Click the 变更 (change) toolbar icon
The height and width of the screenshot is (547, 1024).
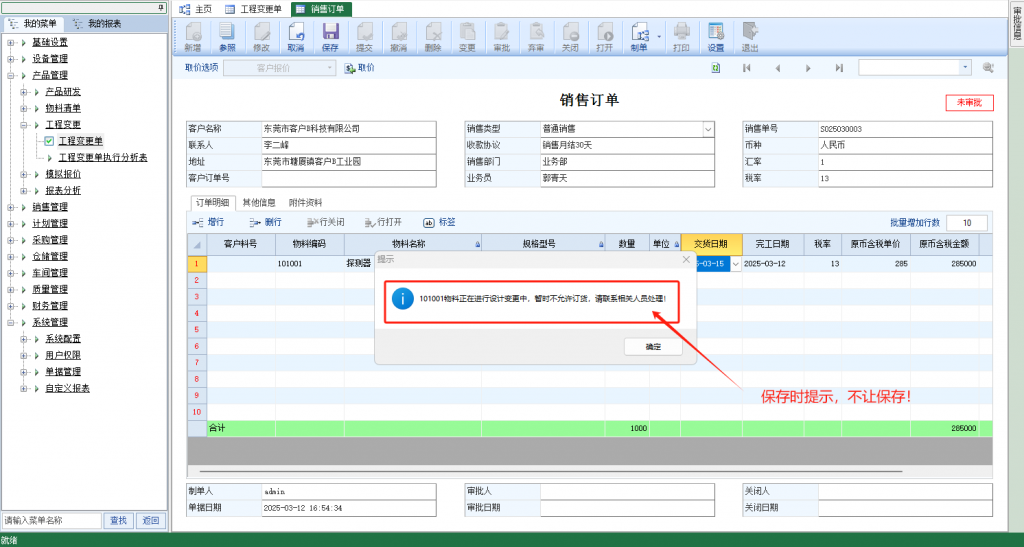[467, 37]
